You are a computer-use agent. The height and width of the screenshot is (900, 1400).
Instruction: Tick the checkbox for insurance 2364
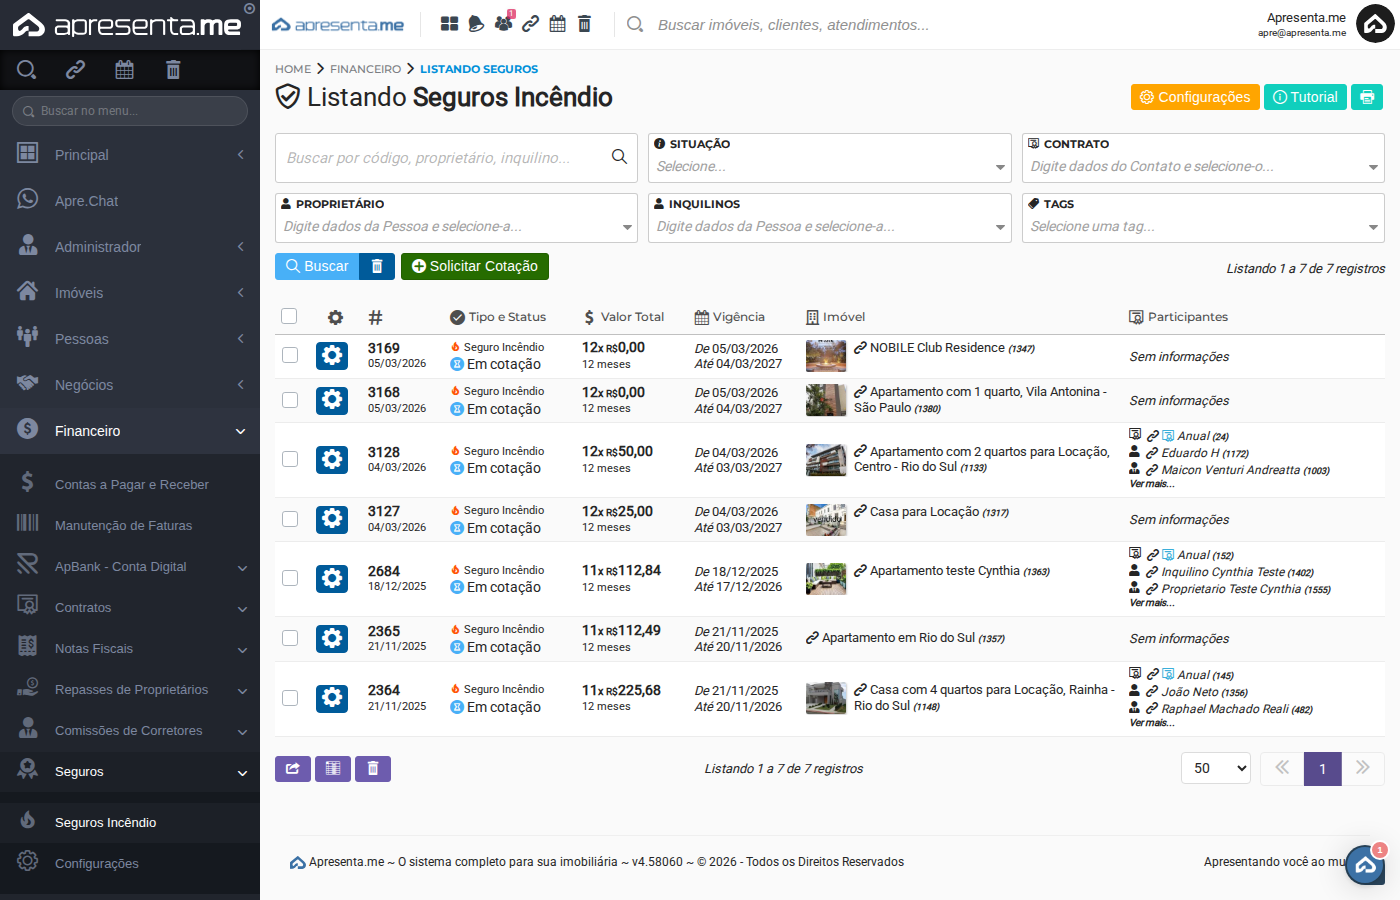[290, 698]
